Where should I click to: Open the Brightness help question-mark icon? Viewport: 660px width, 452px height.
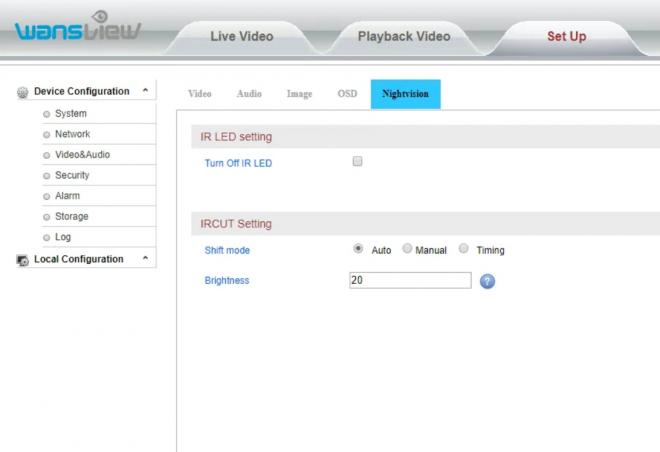click(x=487, y=281)
